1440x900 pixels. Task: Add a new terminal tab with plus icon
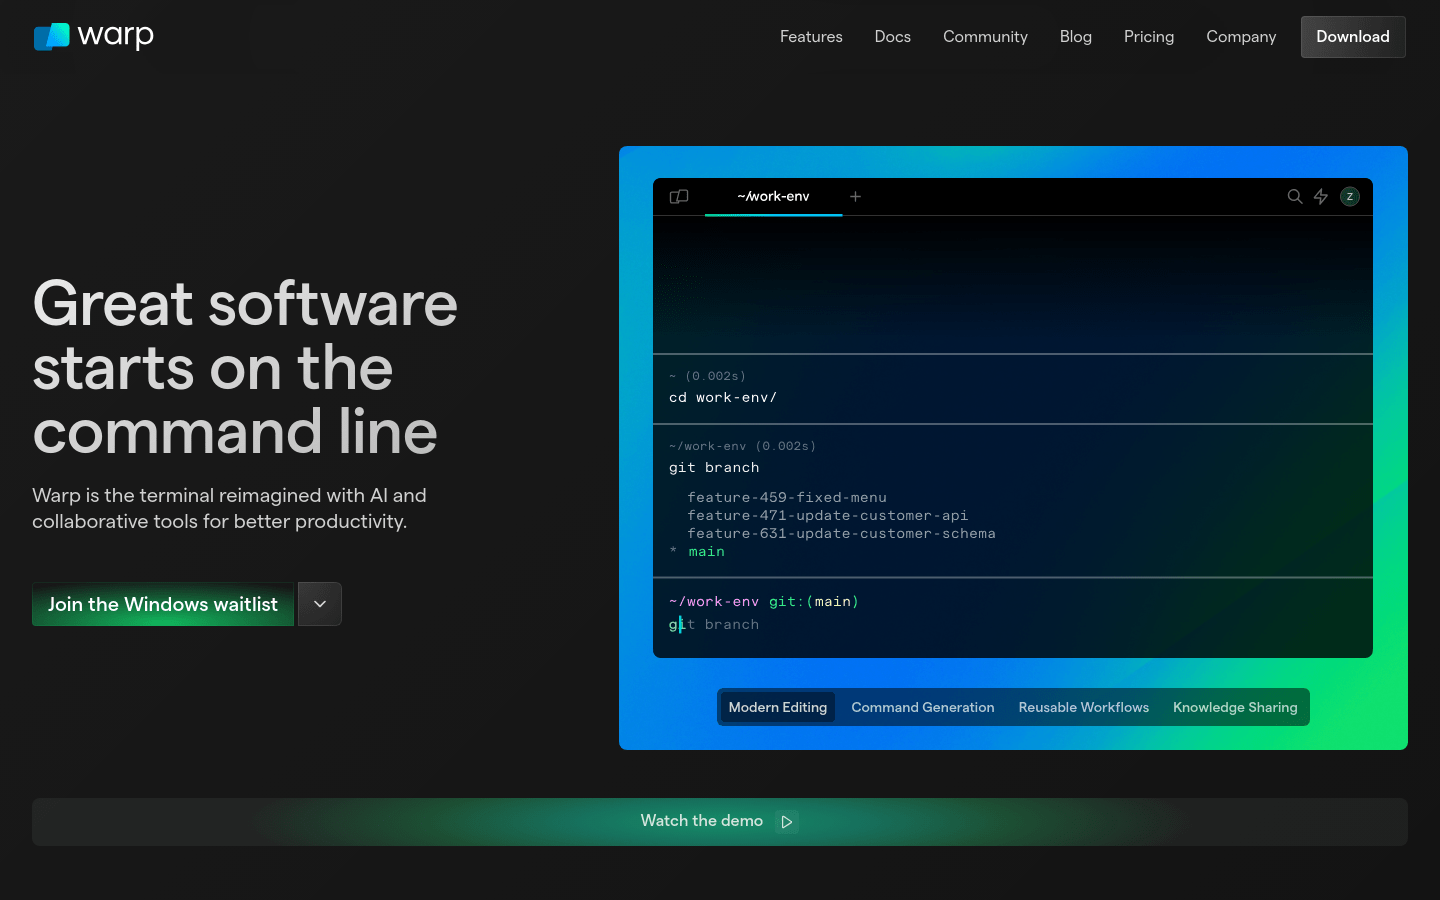855,197
